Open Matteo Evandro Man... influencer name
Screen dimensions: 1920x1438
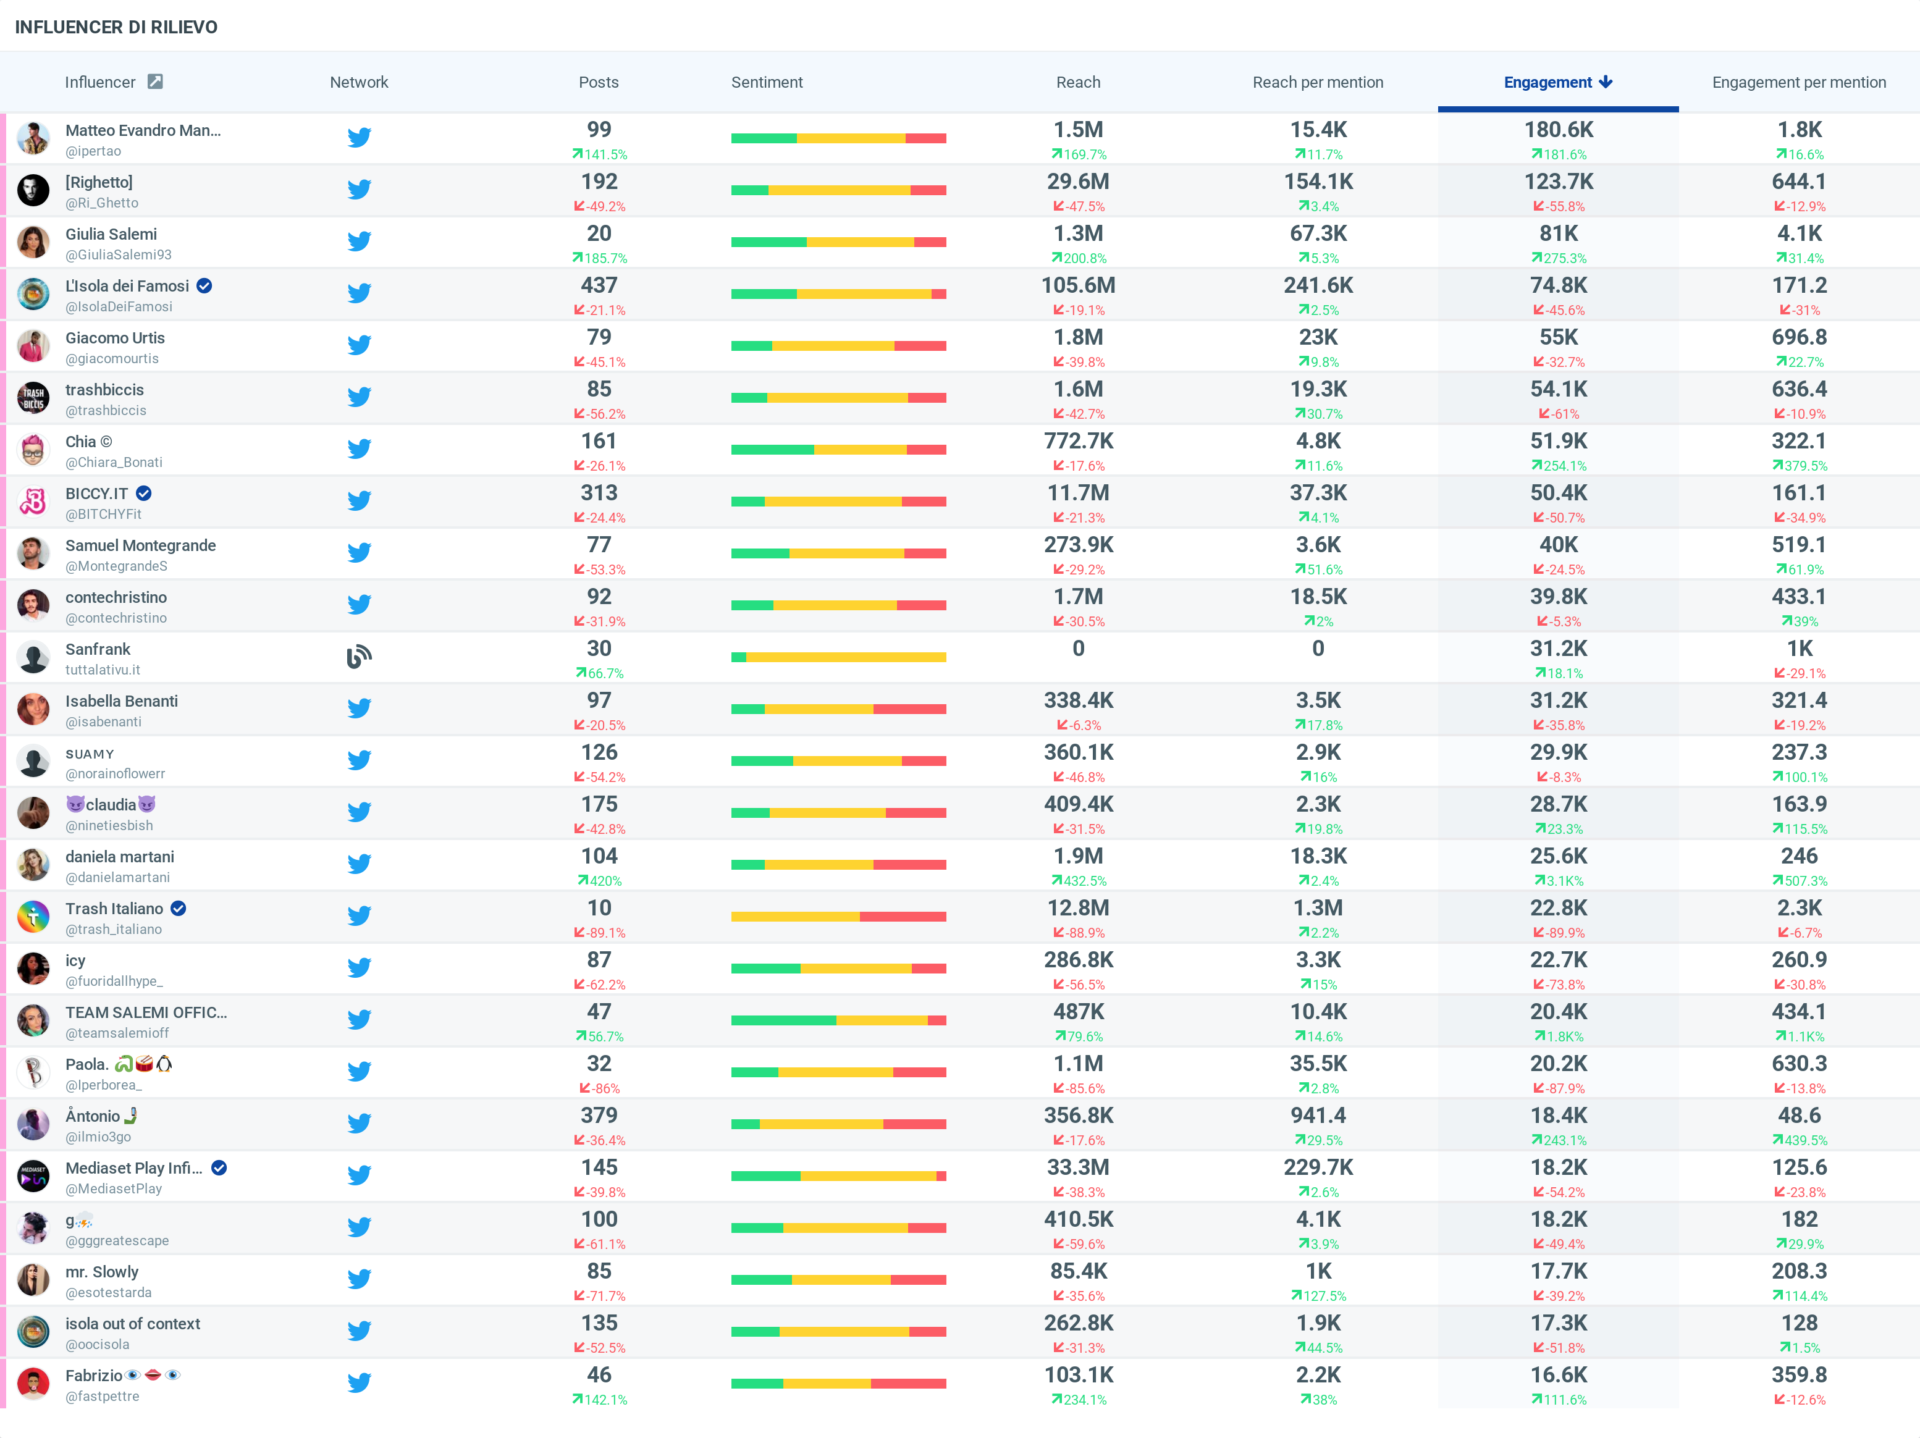(x=143, y=130)
